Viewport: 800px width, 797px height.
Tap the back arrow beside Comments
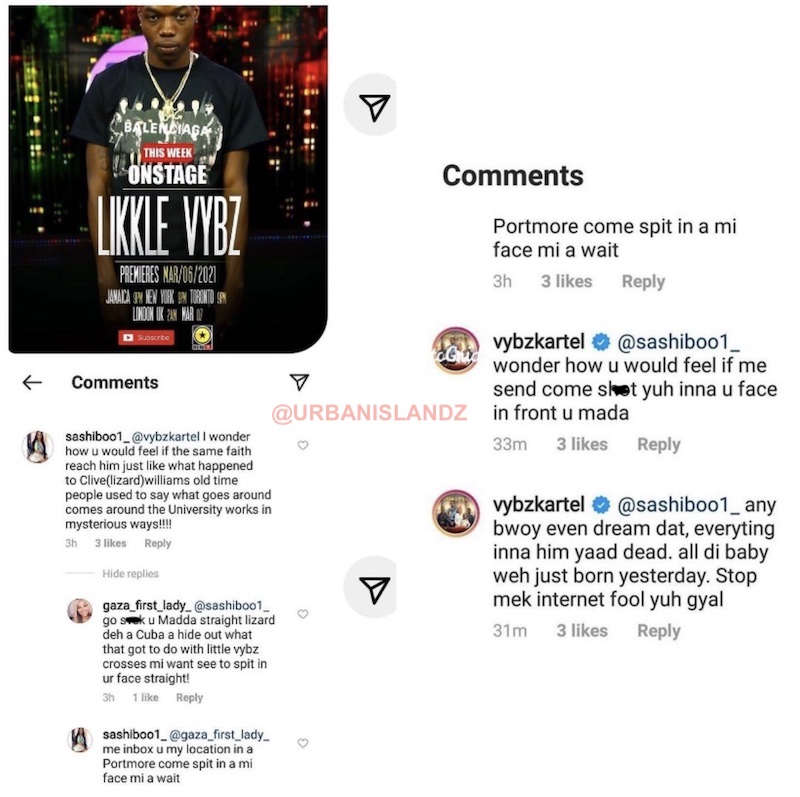pos(32,382)
